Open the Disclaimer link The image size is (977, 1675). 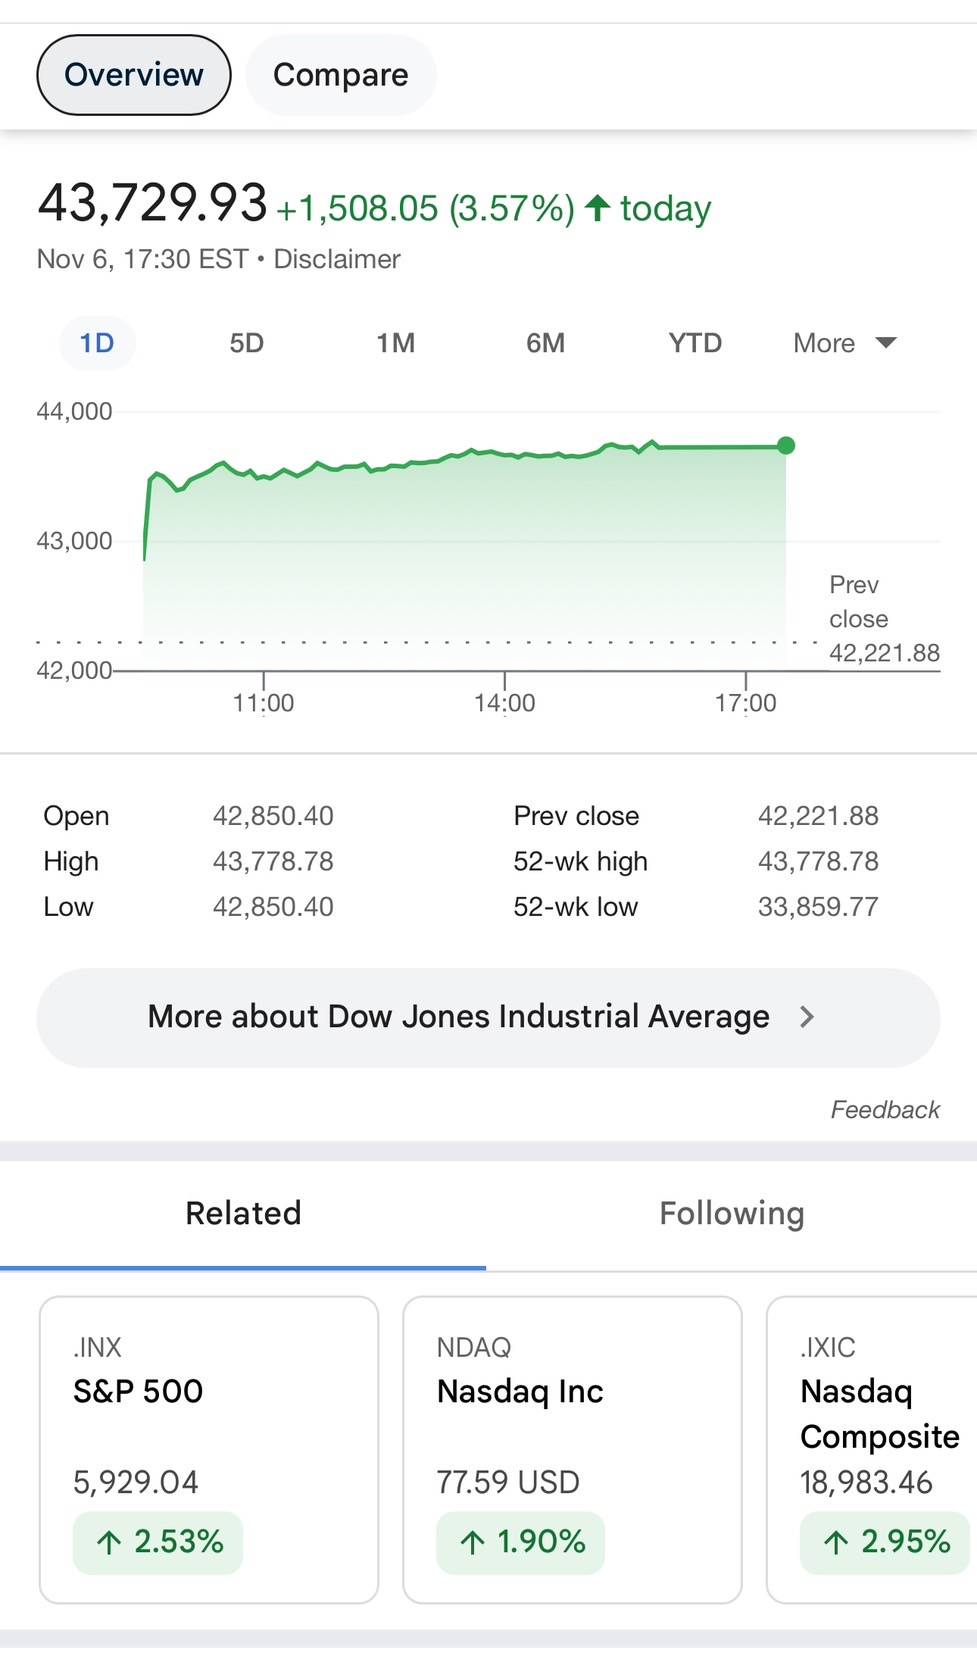[x=337, y=259]
